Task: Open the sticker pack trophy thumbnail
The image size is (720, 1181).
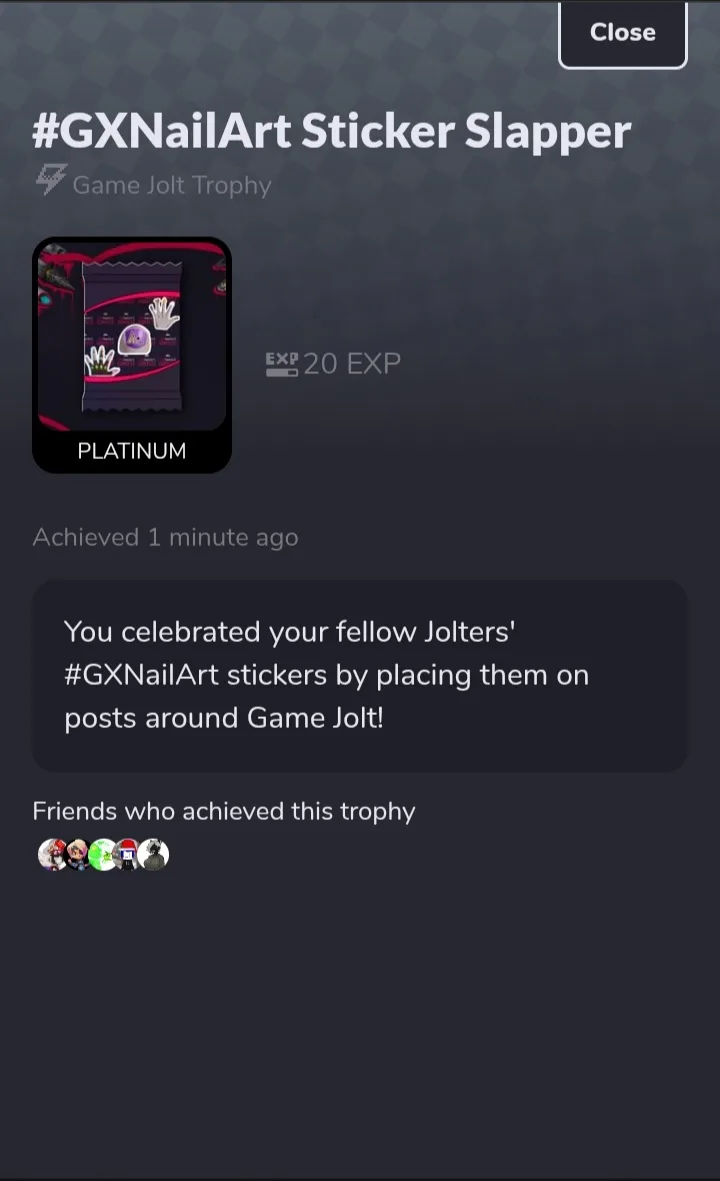Action: [132, 355]
